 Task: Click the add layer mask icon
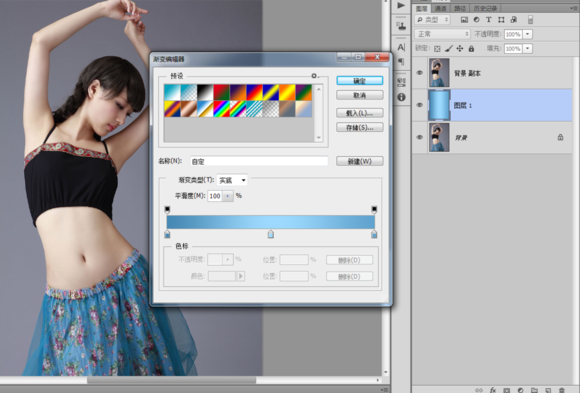click(506, 390)
